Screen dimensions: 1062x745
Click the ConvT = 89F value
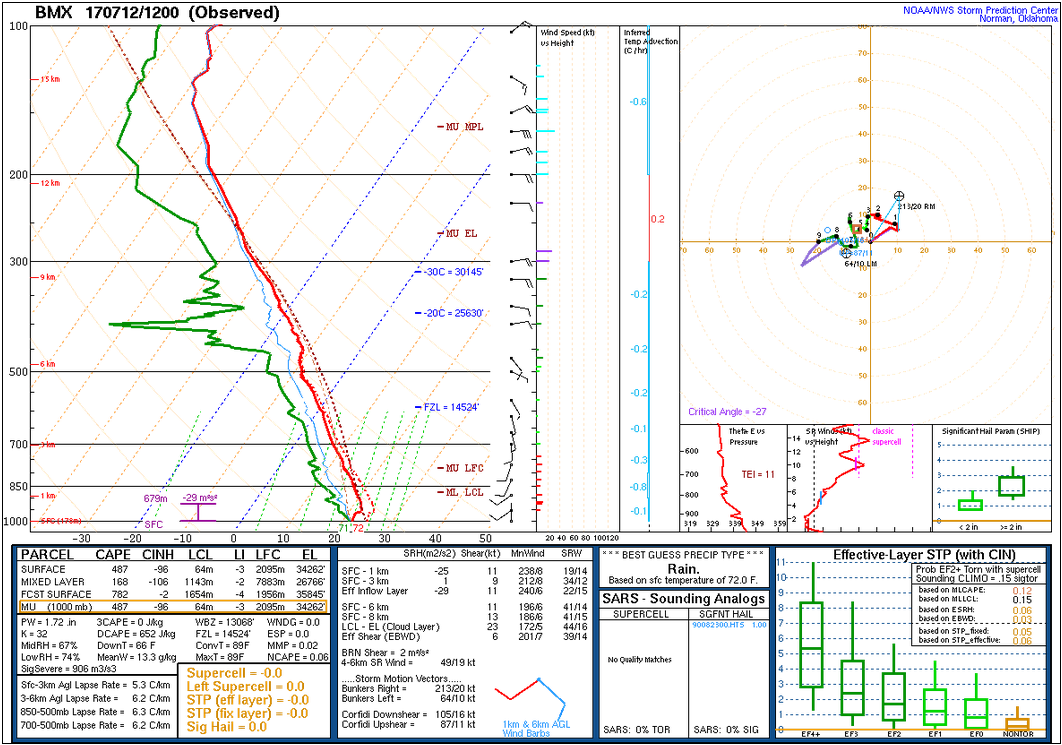tap(219, 645)
